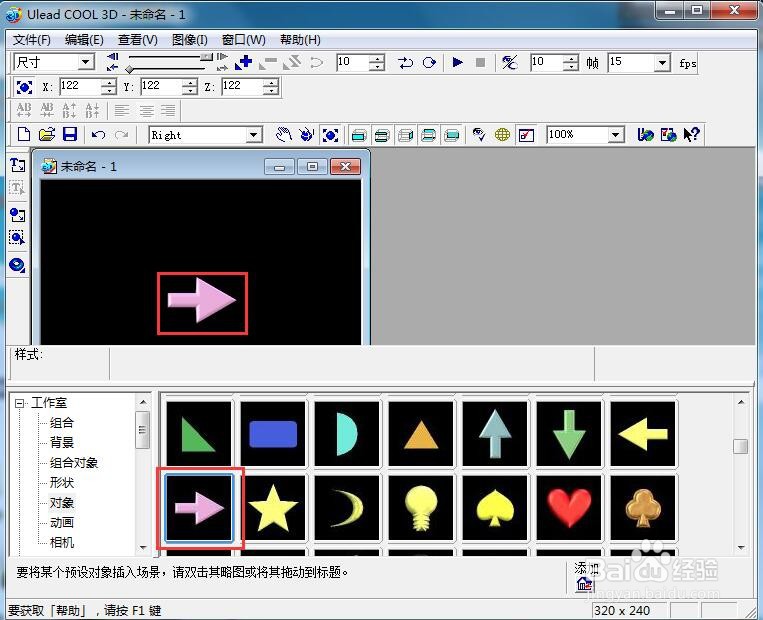Screen dimensions: 763x620
Task: Open the 文件(F) menu
Action: 32,40
